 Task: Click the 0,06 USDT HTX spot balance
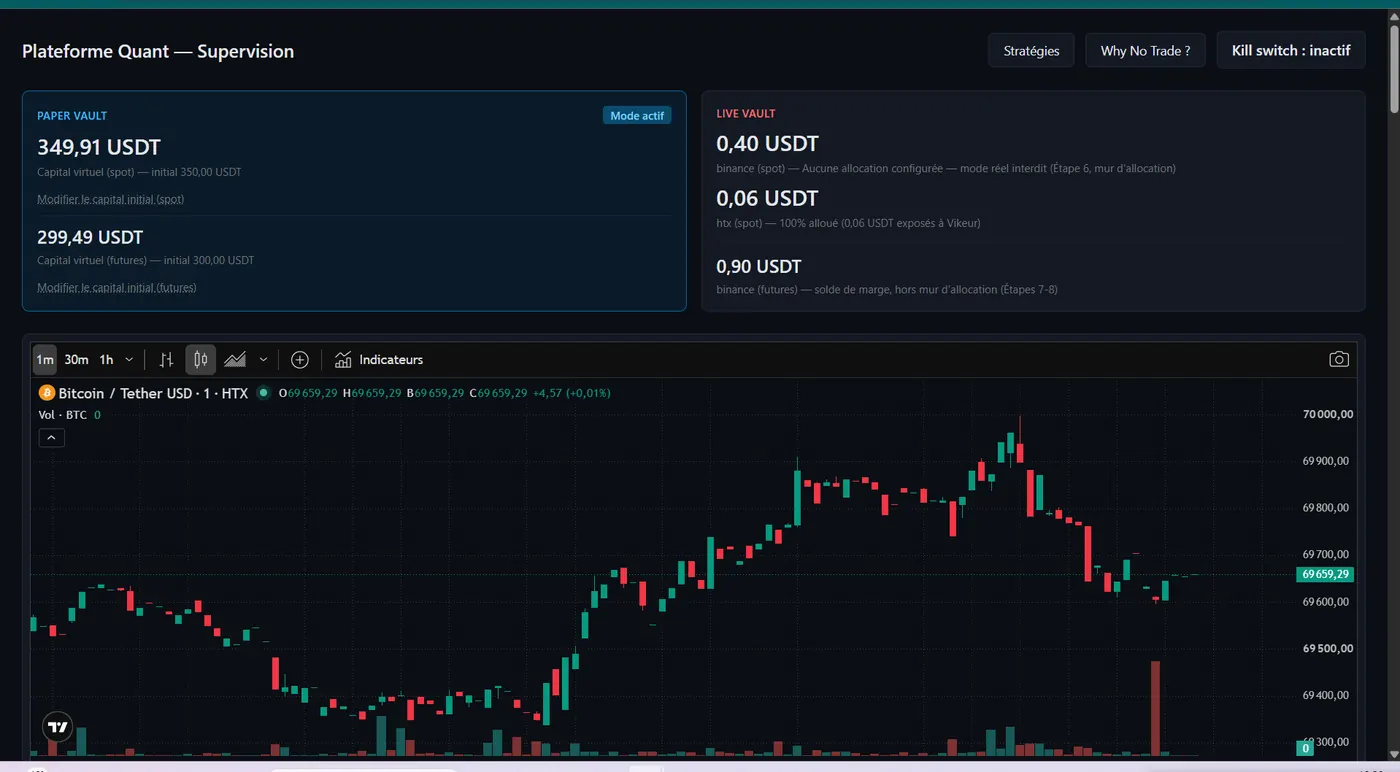pos(768,198)
